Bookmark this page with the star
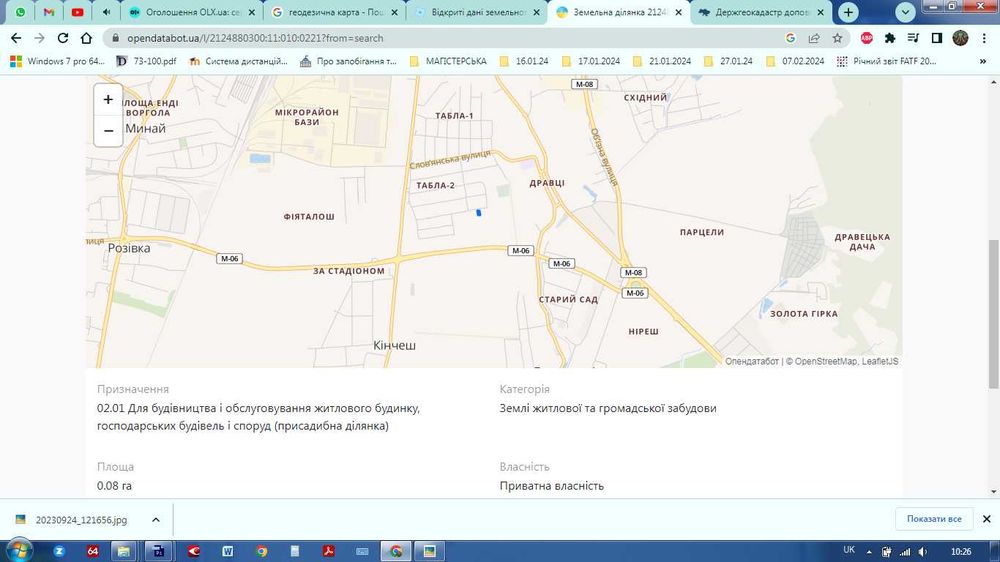Screen dimensions: 1000x562 pos(837,38)
